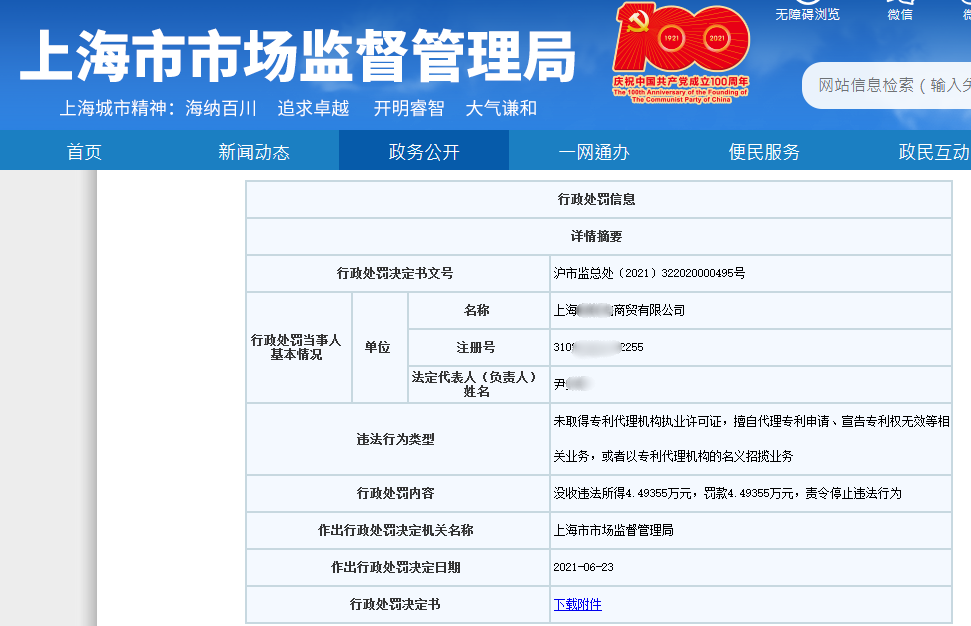Click the slogan text 开明睿智
The image size is (971, 626).
click(409, 108)
